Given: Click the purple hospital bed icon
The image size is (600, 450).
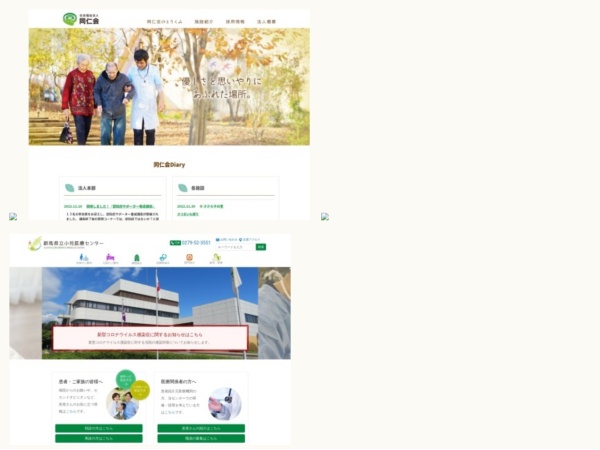Looking at the screenshot, I should 110,258.
